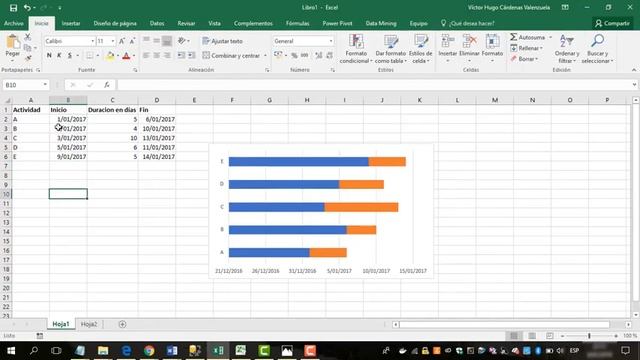Click the Select All corner button
640x360 pixels.
tap(6, 100)
